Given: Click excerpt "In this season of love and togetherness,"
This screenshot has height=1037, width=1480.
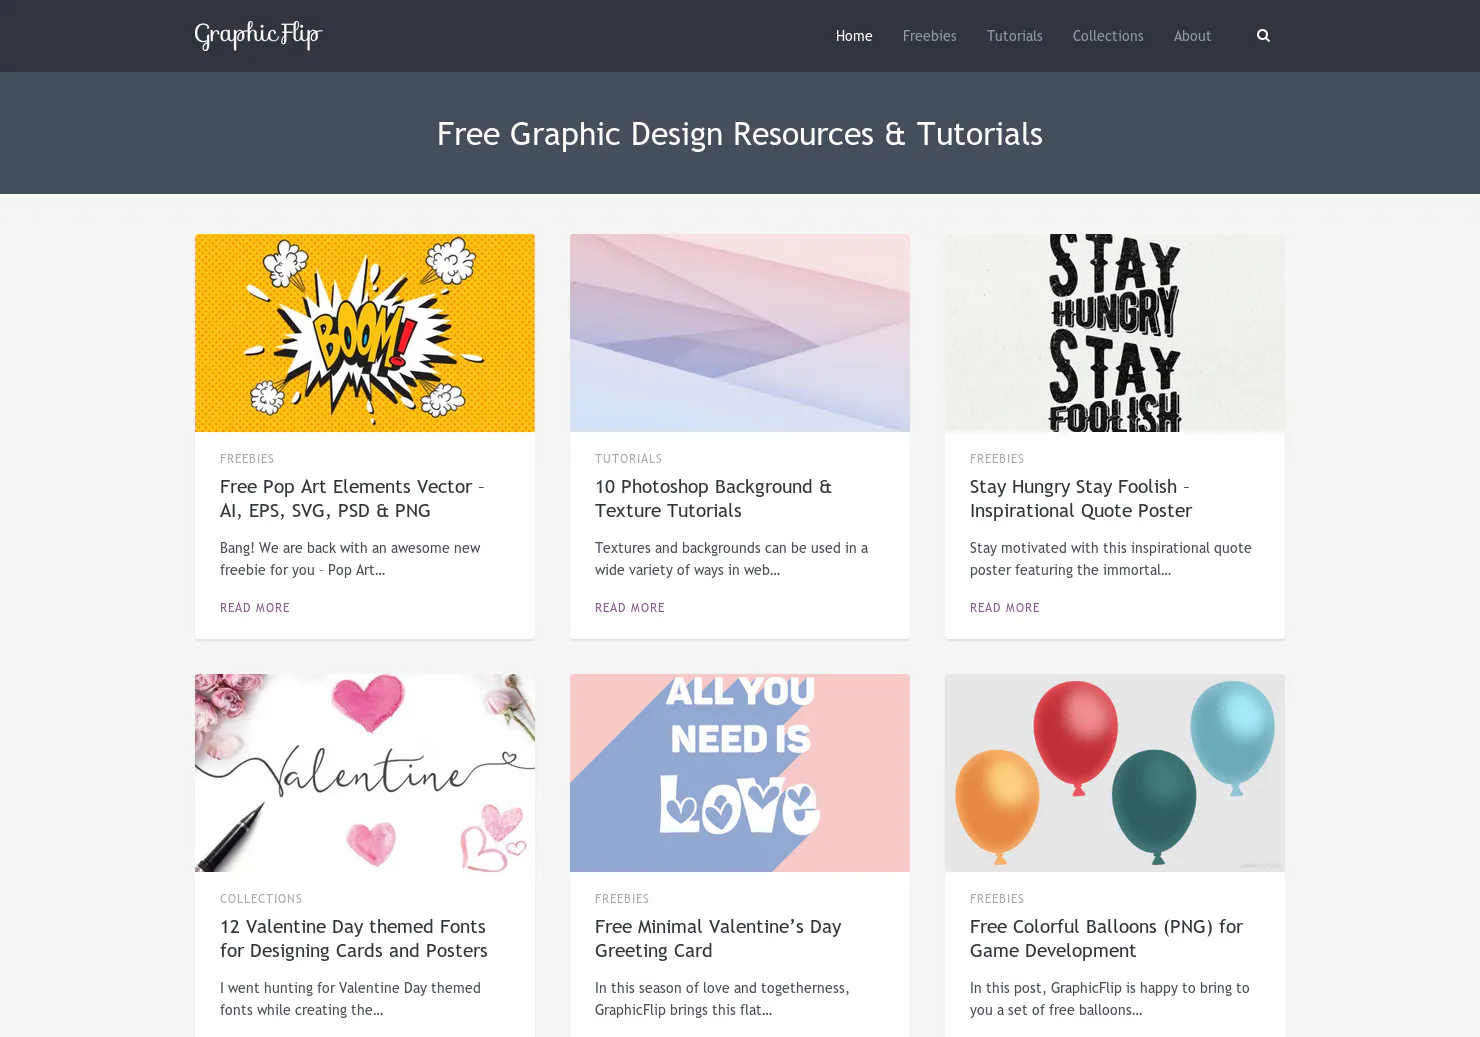Looking at the screenshot, I should click(x=722, y=988).
